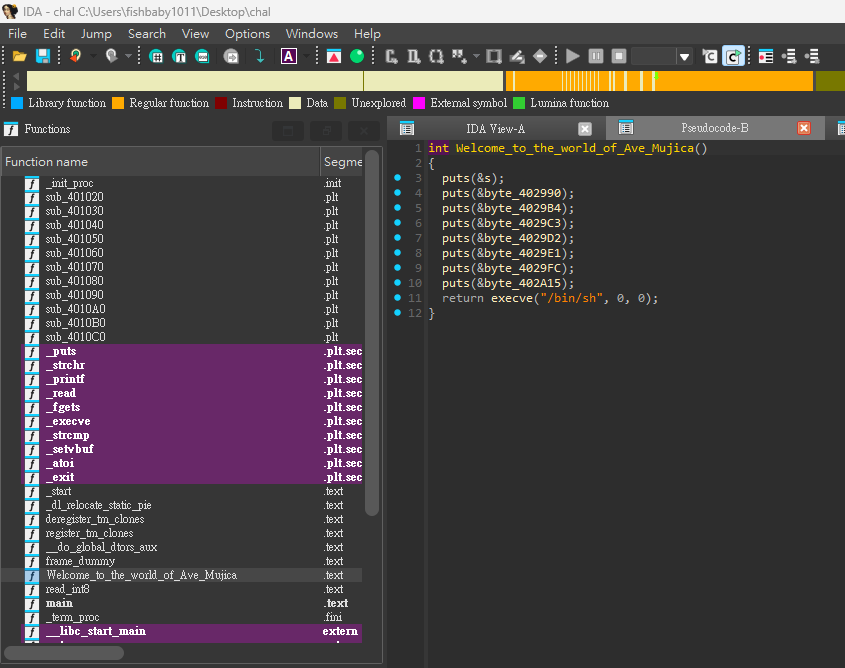Click the convert-to-data D icon
Screen dimensions: 845x668
tap(413, 56)
